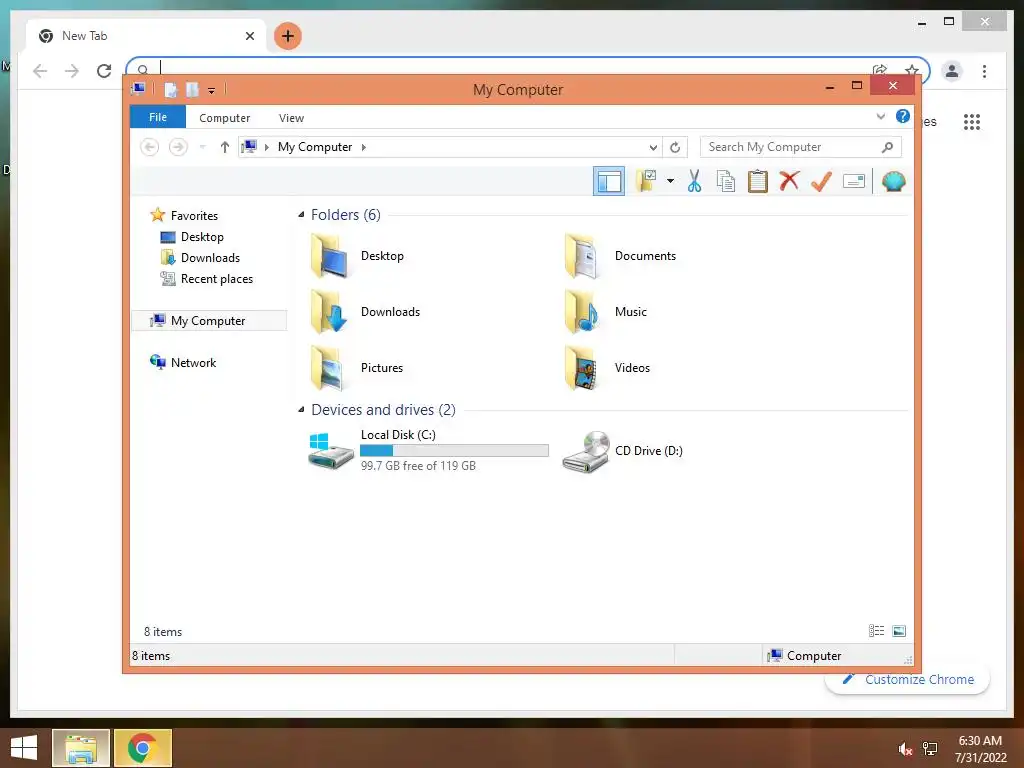Open the Google apps grid in Chrome
Screen dimensions: 1024x768
point(972,121)
